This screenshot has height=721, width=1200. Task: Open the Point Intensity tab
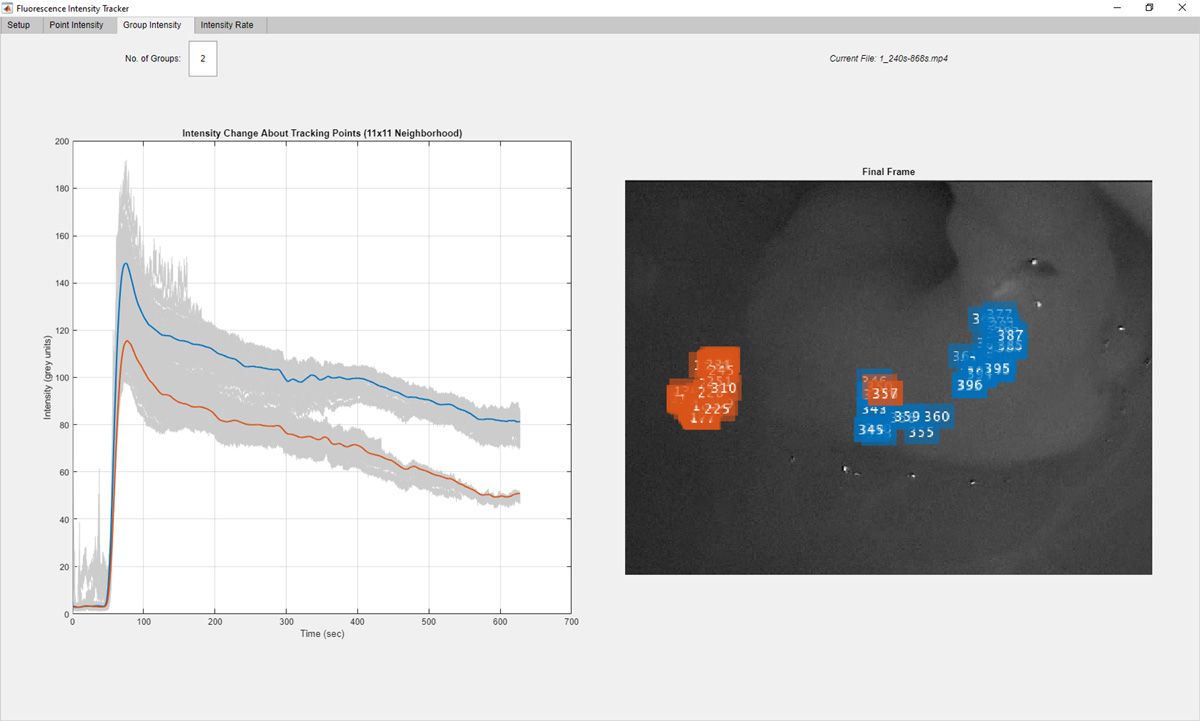[77, 25]
